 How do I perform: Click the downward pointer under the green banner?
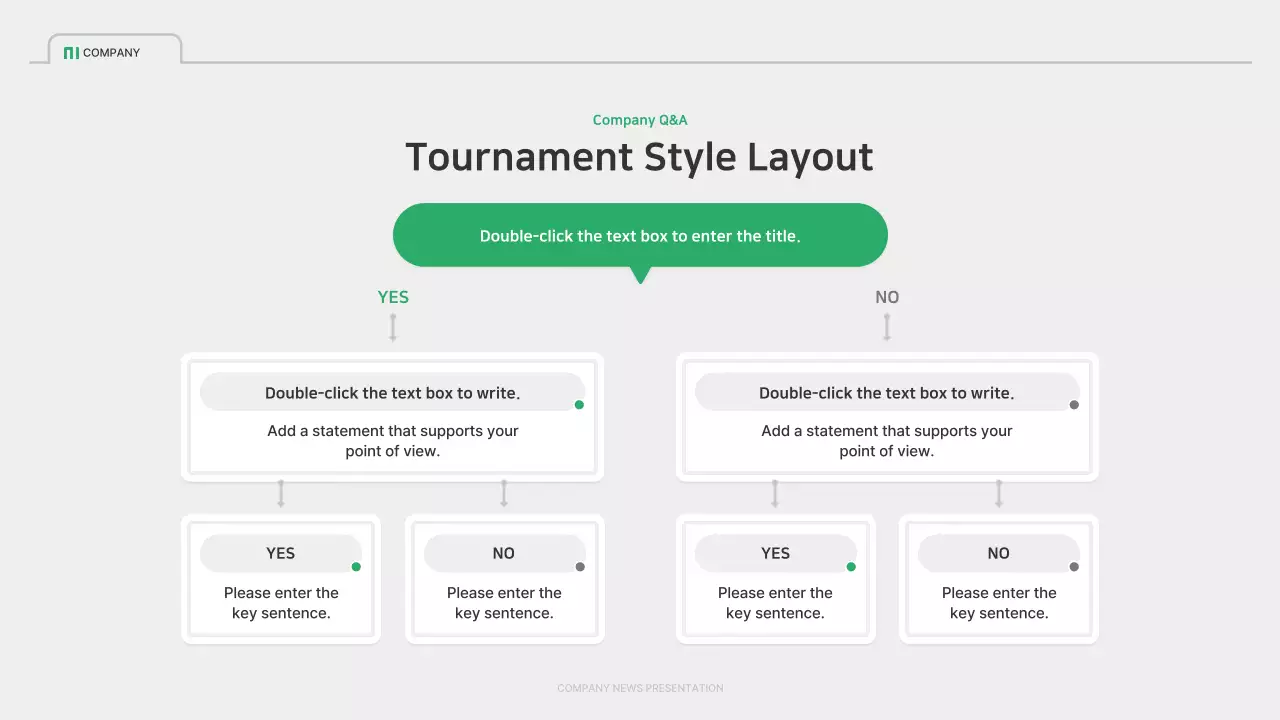coord(640,272)
